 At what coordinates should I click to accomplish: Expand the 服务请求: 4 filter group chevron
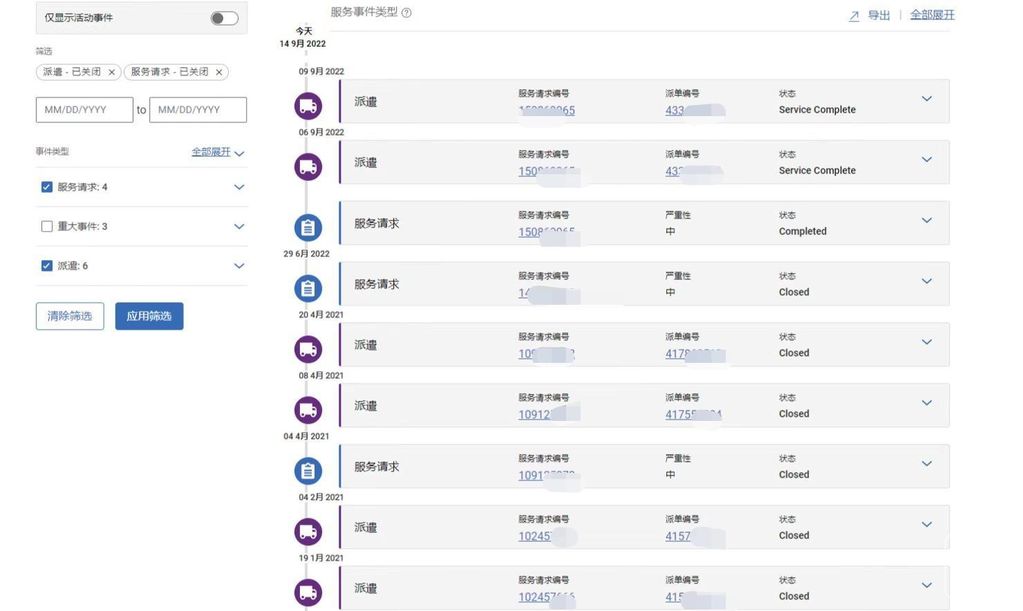pyautogui.click(x=239, y=187)
